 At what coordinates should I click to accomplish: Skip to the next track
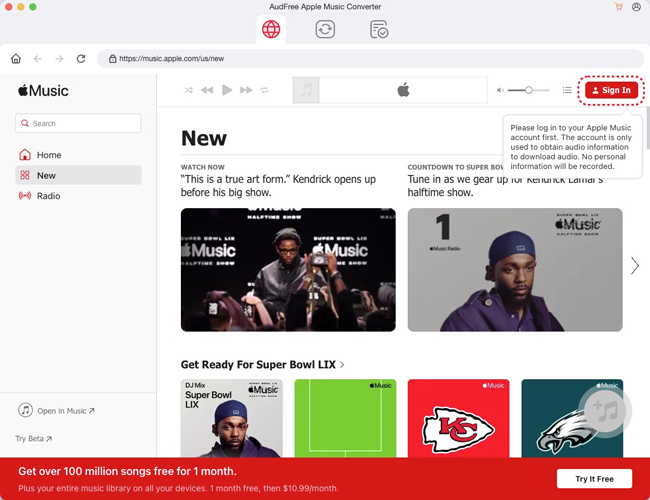246,90
